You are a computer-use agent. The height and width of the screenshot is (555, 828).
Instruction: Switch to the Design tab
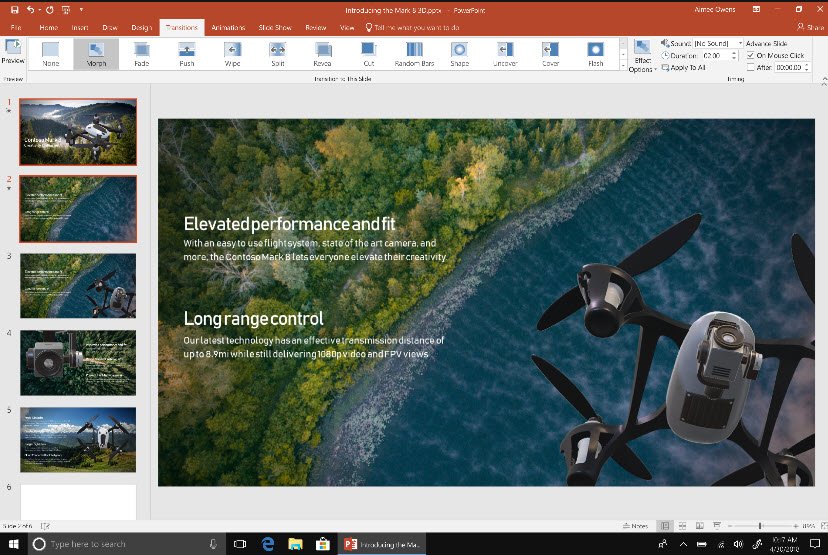click(141, 28)
